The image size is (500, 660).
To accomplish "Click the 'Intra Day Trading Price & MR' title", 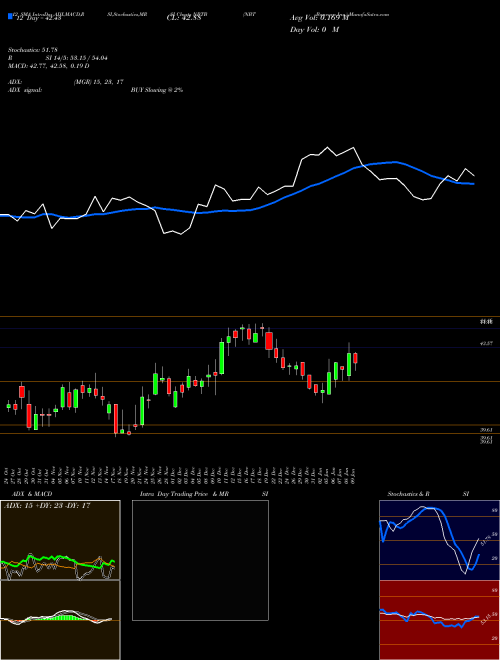I will point(184,494).
